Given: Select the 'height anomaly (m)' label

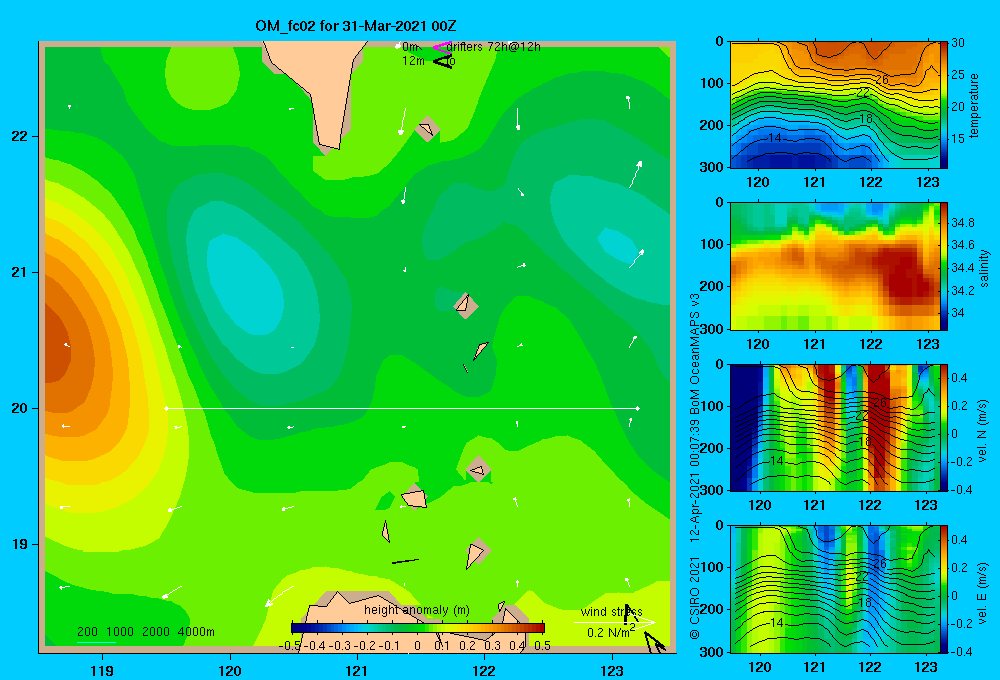Looking at the screenshot, I should (416, 610).
